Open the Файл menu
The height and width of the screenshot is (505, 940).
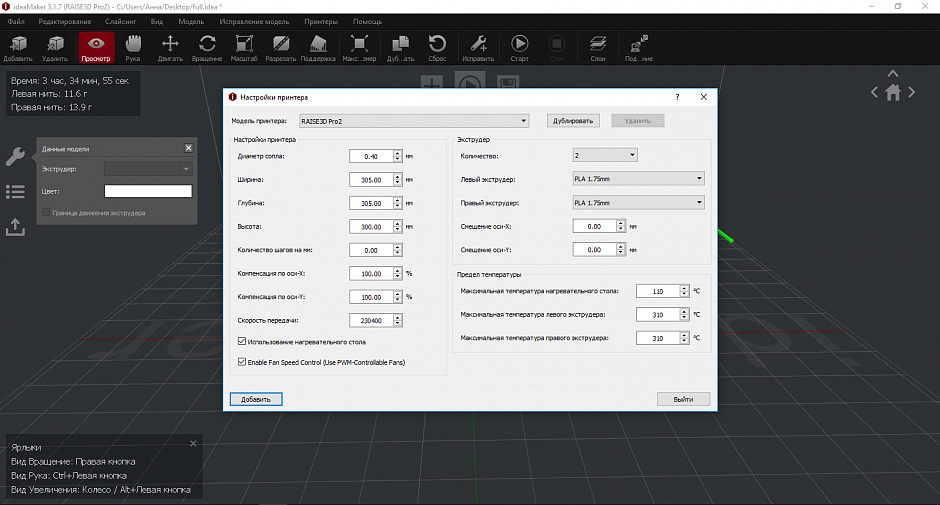coord(16,22)
